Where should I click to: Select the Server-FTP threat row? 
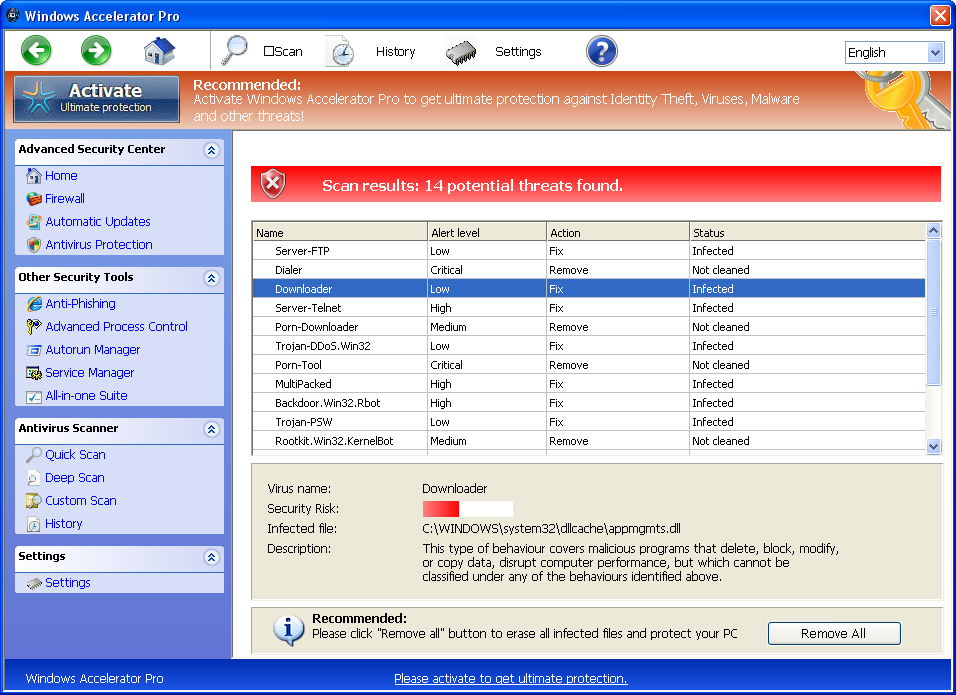[589, 251]
